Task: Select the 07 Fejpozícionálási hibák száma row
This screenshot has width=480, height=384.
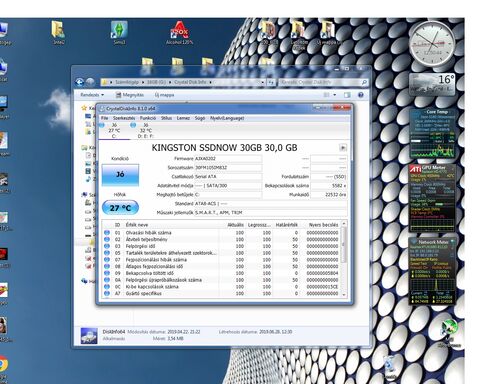Action: [x=222, y=260]
